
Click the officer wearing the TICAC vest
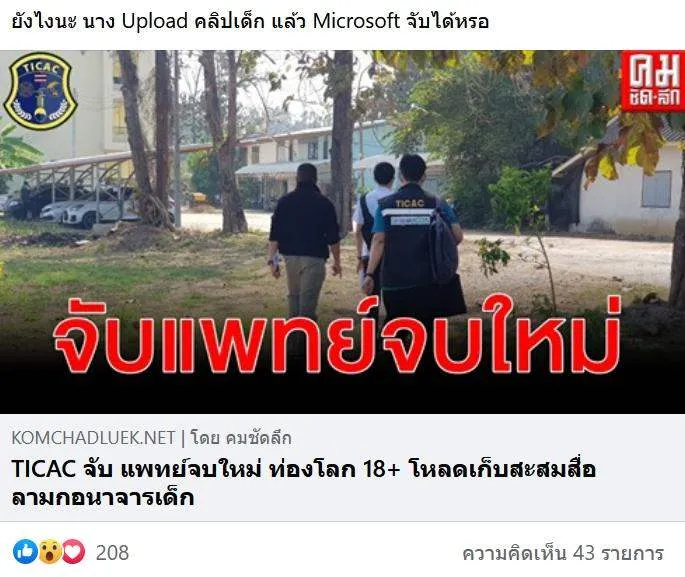[x=415, y=238]
